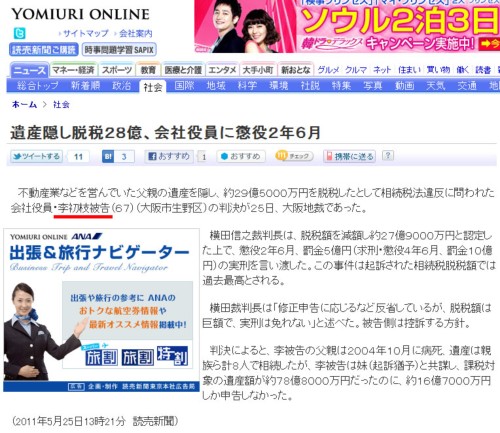Open the クルマ link
The width and height of the screenshot is (500, 433).
[x=356, y=70]
